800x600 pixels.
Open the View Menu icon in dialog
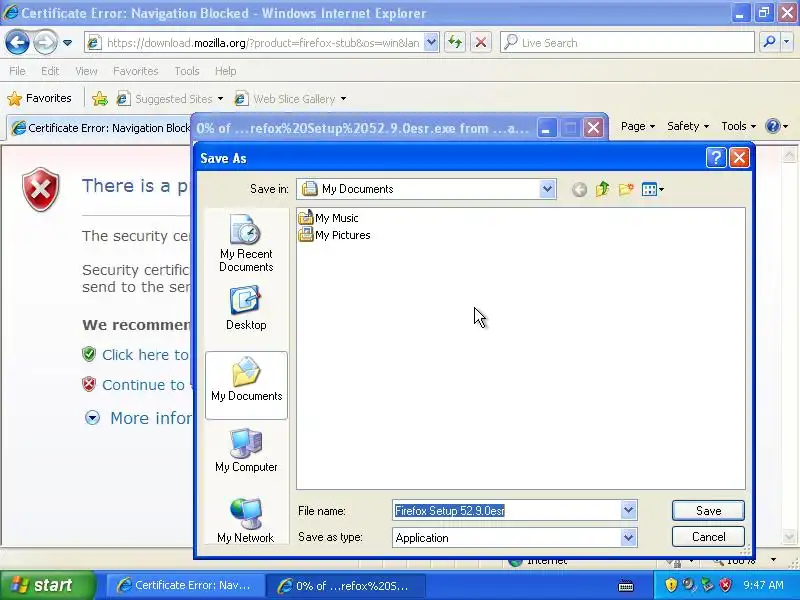tap(653, 190)
